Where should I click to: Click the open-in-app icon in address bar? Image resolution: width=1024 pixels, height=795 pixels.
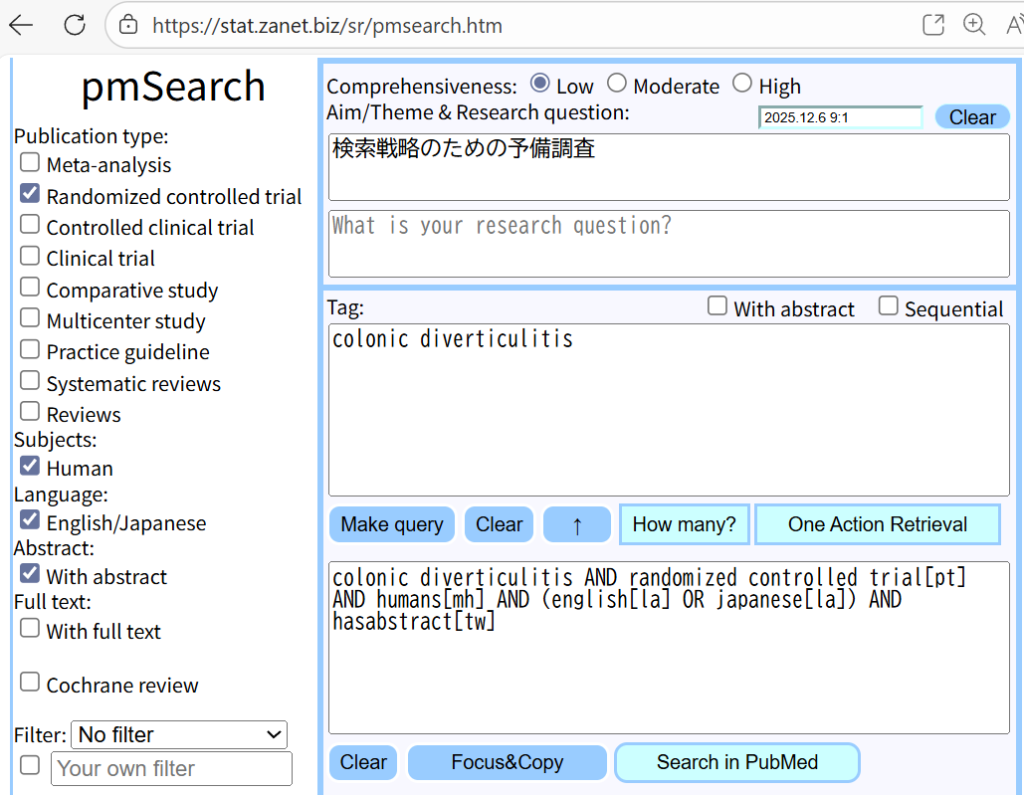[x=932, y=26]
